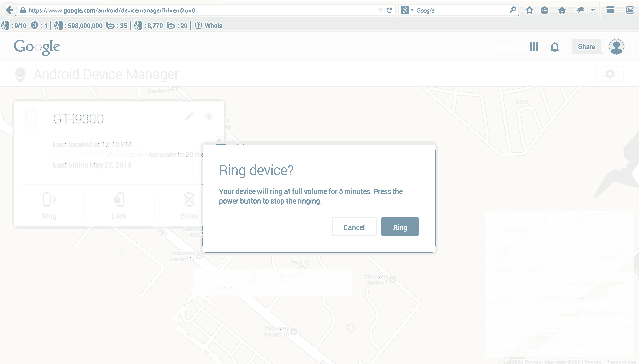Click the padlock site security icon
639x364 pixels.
[x=23, y=11]
